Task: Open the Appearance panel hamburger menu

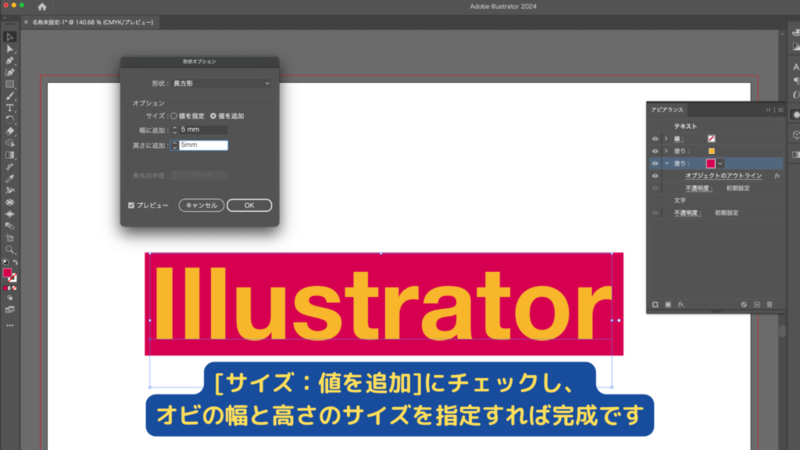Action: pyautogui.click(x=781, y=110)
